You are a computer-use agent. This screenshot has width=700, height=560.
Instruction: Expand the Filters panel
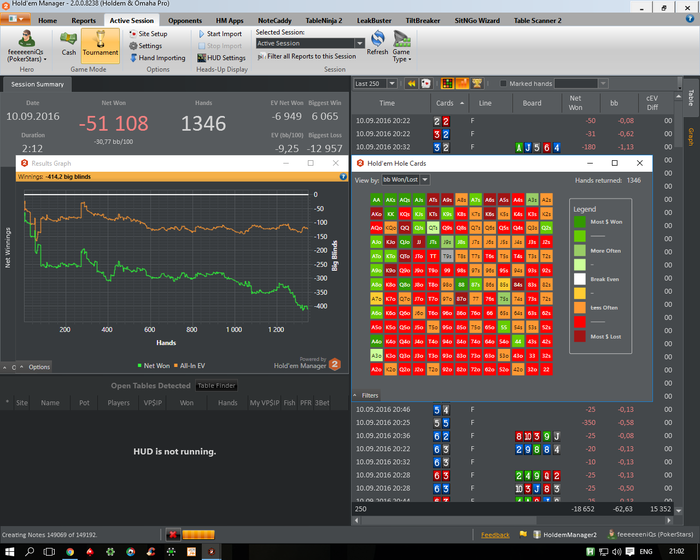(366, 395)
